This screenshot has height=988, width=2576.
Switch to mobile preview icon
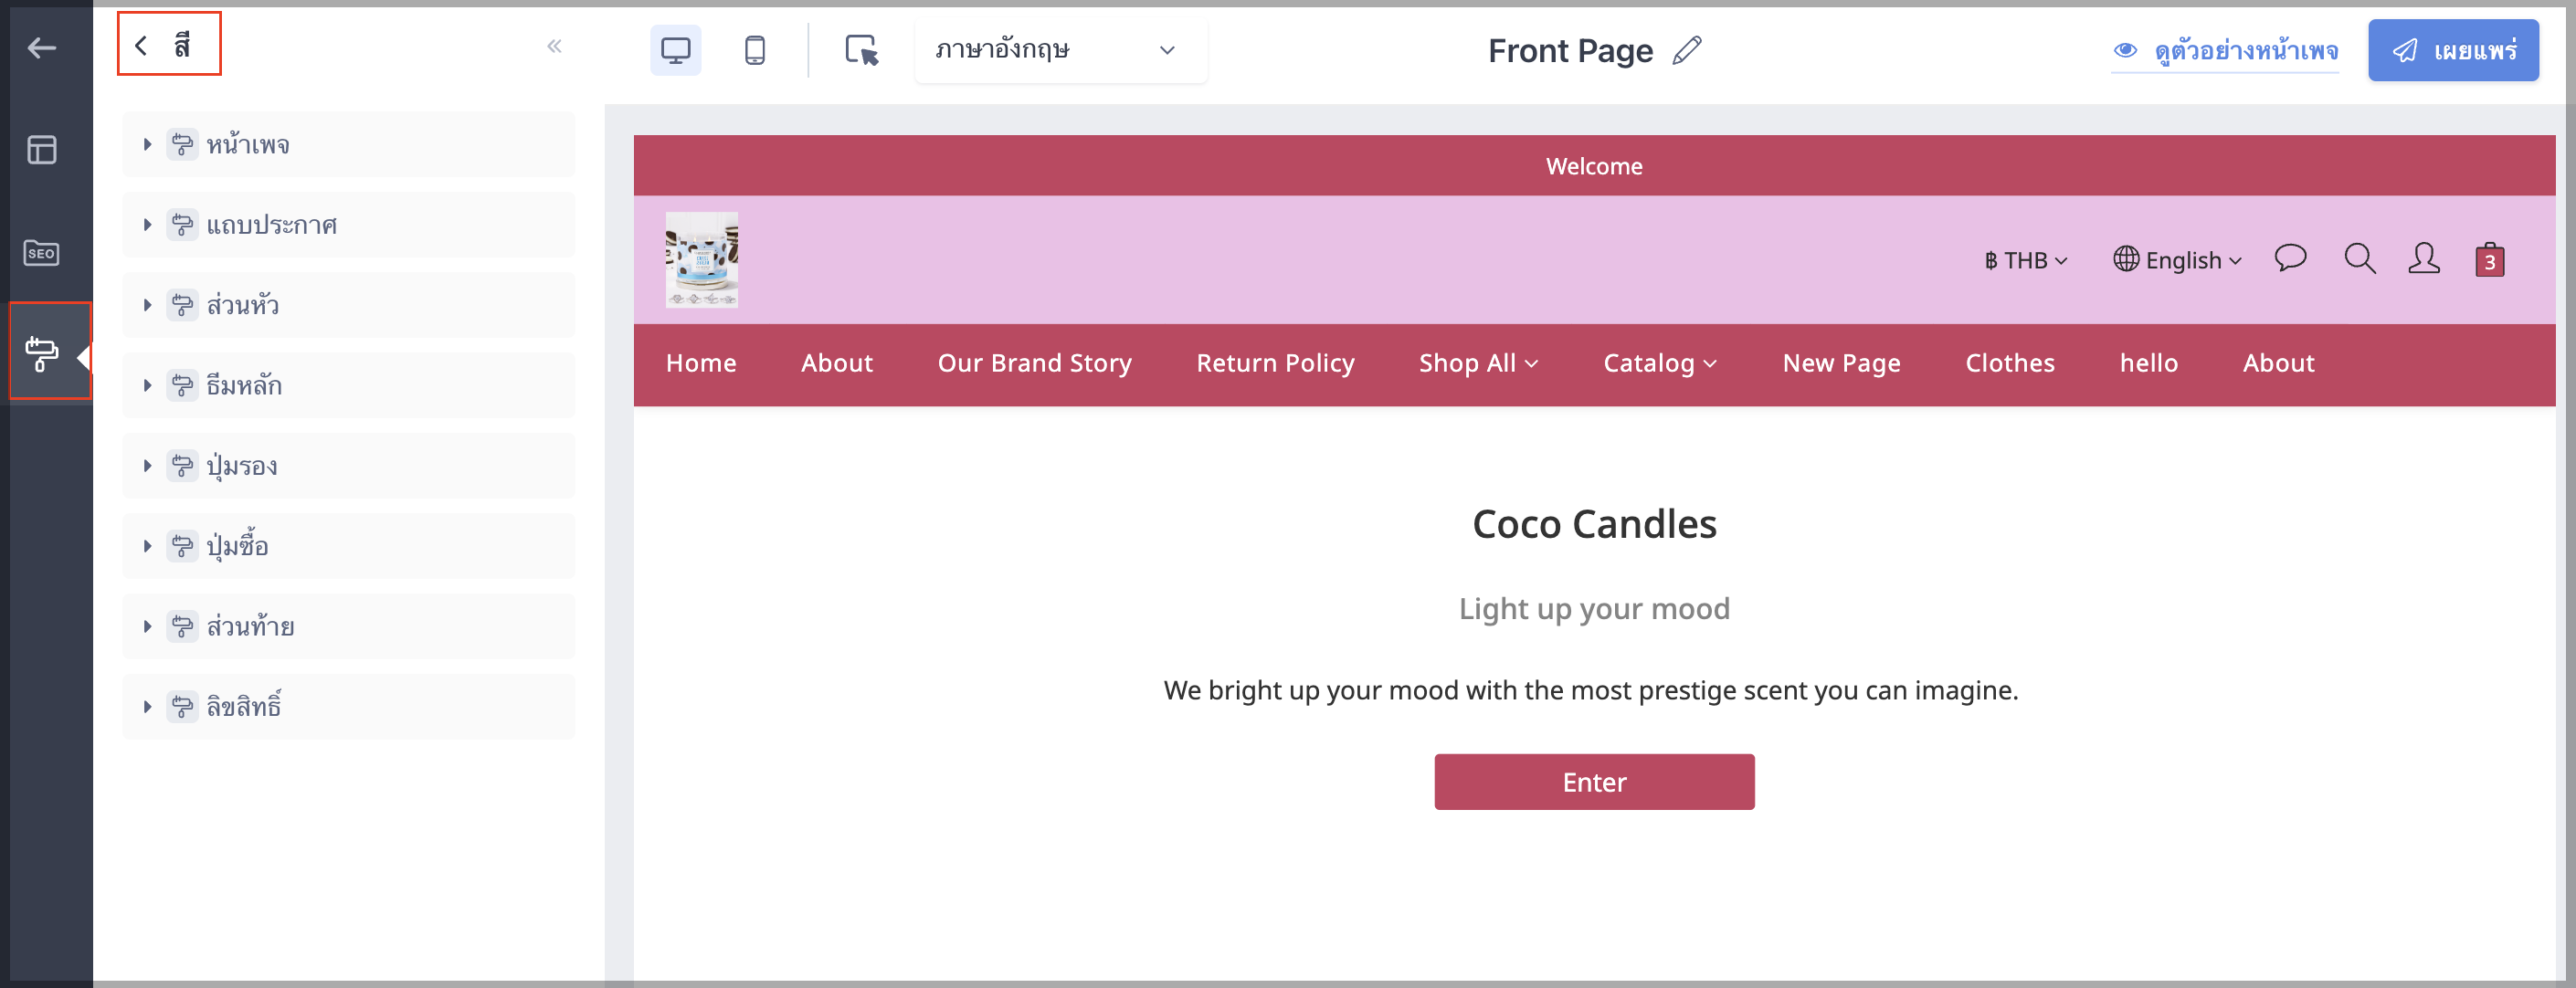tap(755, 50)
